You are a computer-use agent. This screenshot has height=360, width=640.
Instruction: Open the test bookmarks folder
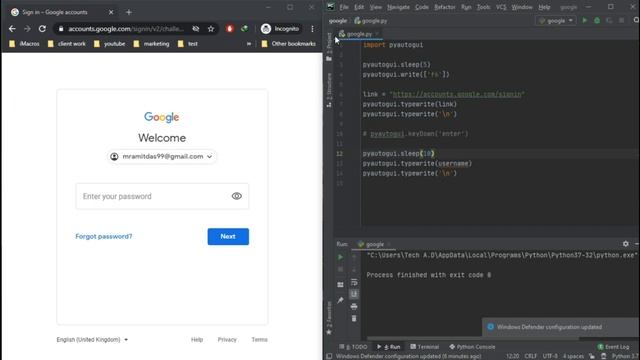(188, 44)
